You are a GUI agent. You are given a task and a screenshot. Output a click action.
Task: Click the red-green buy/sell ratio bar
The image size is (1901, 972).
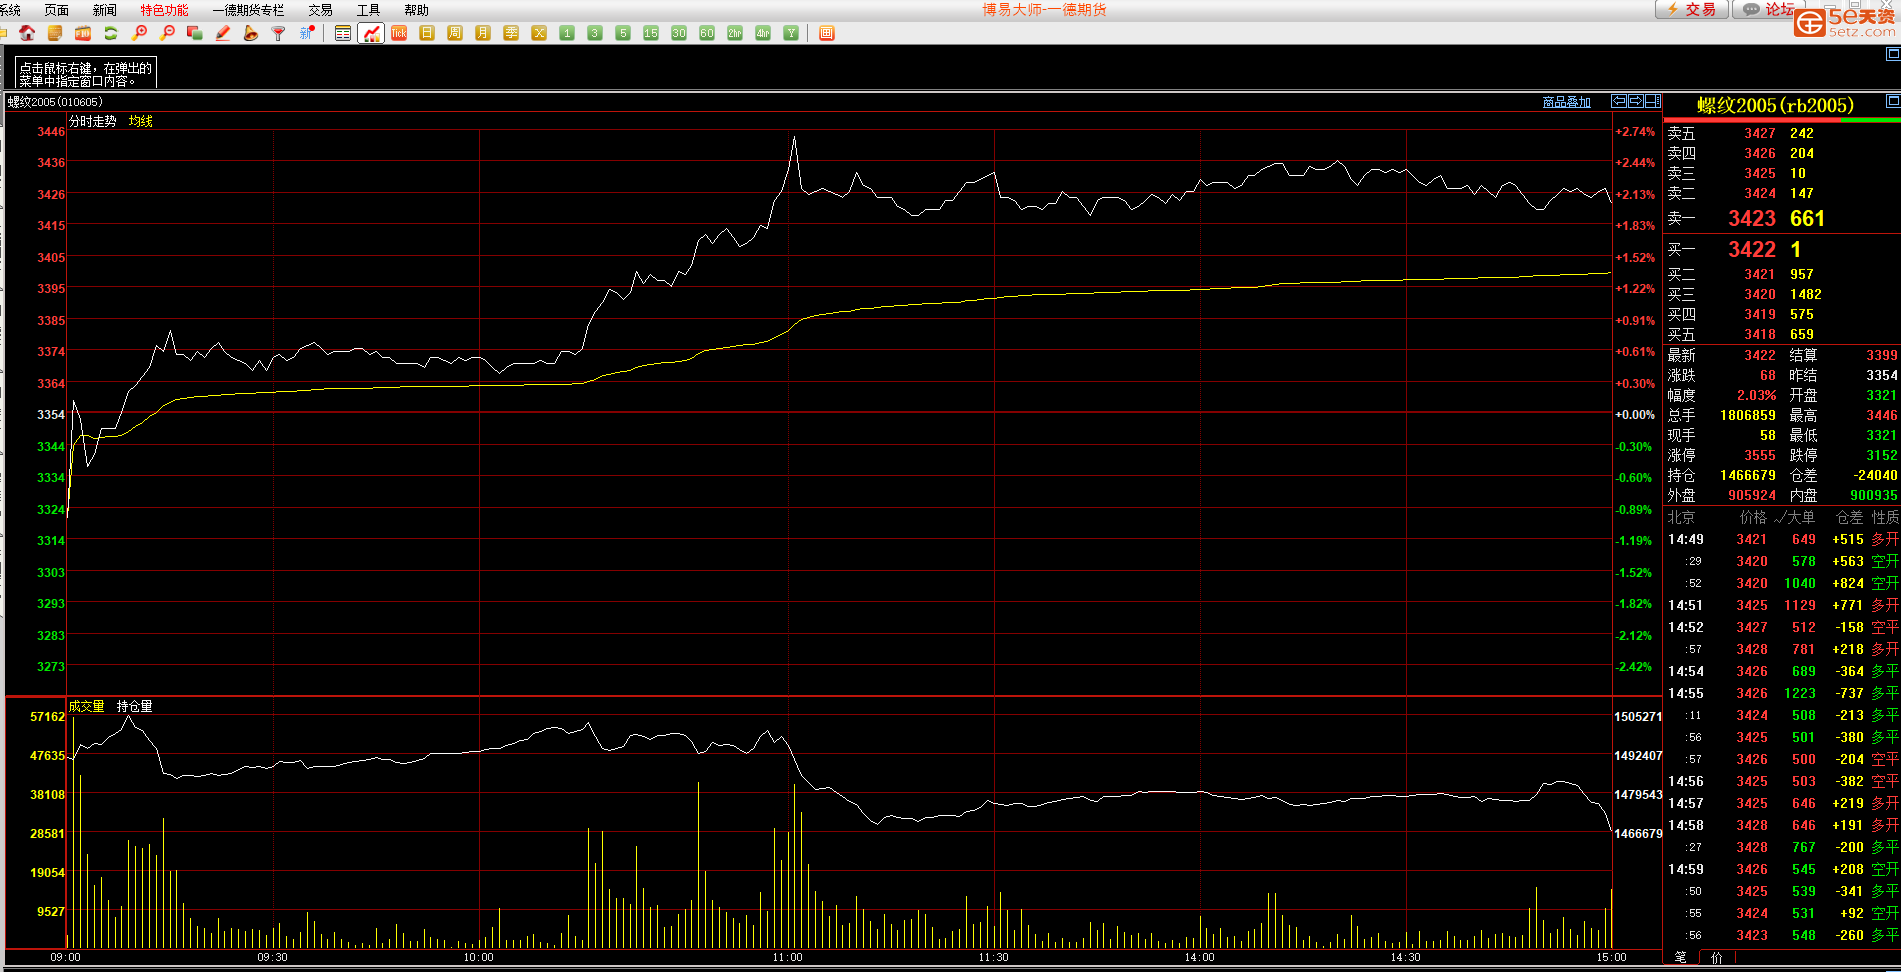tap(1781, 120)
